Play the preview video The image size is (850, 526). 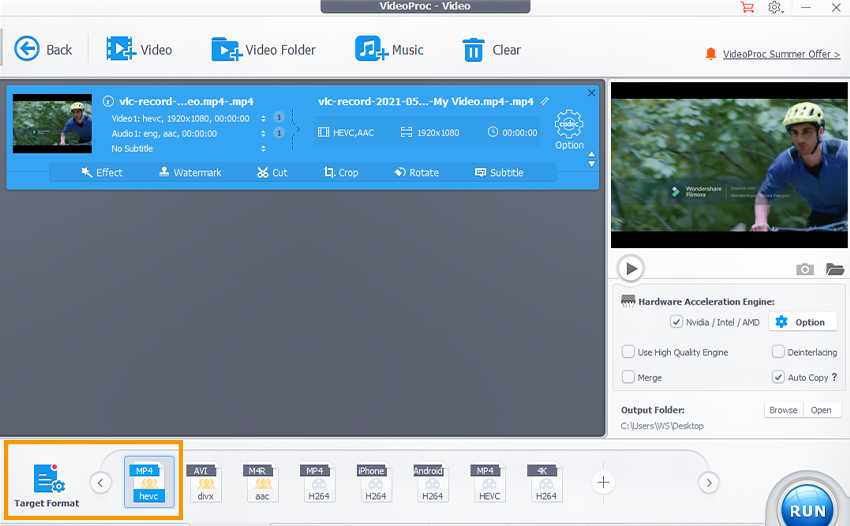coord(630,268)
